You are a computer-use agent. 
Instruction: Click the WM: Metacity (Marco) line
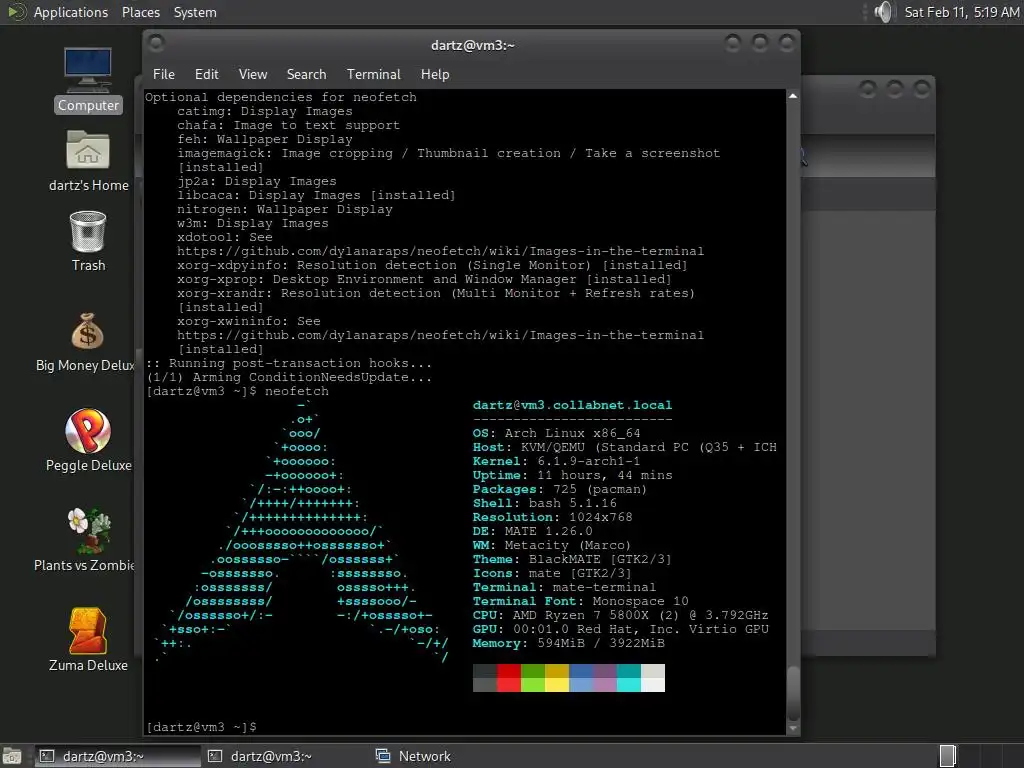point(552,545)
